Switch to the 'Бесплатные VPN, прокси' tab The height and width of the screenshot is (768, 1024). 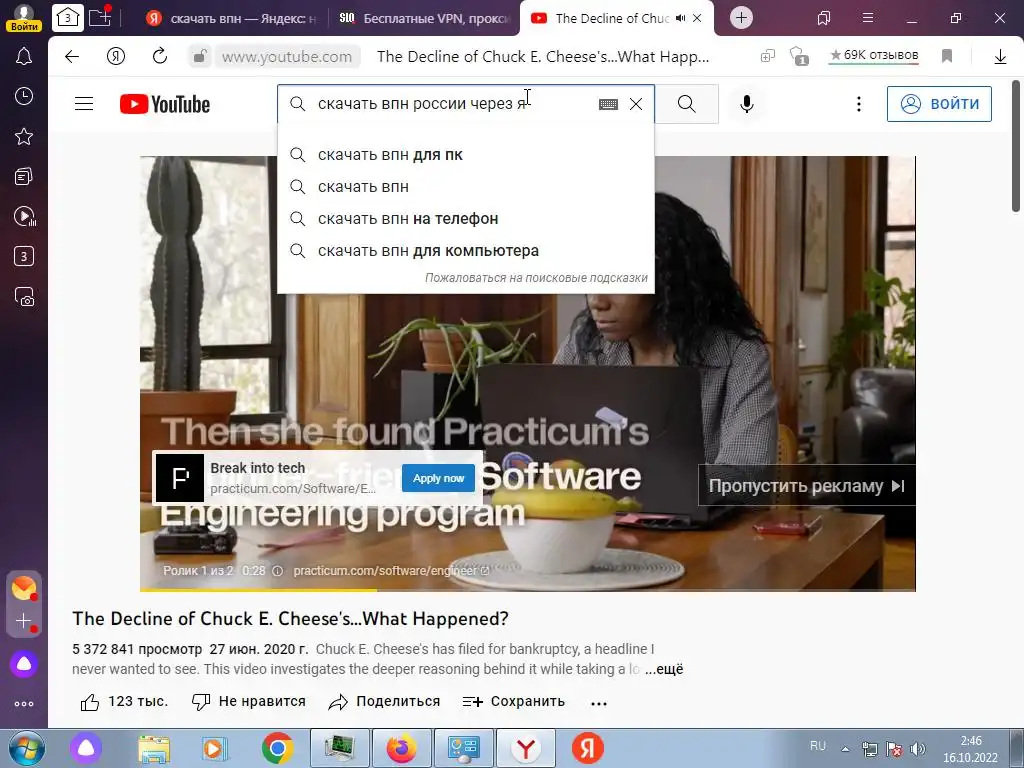point(423,18)
